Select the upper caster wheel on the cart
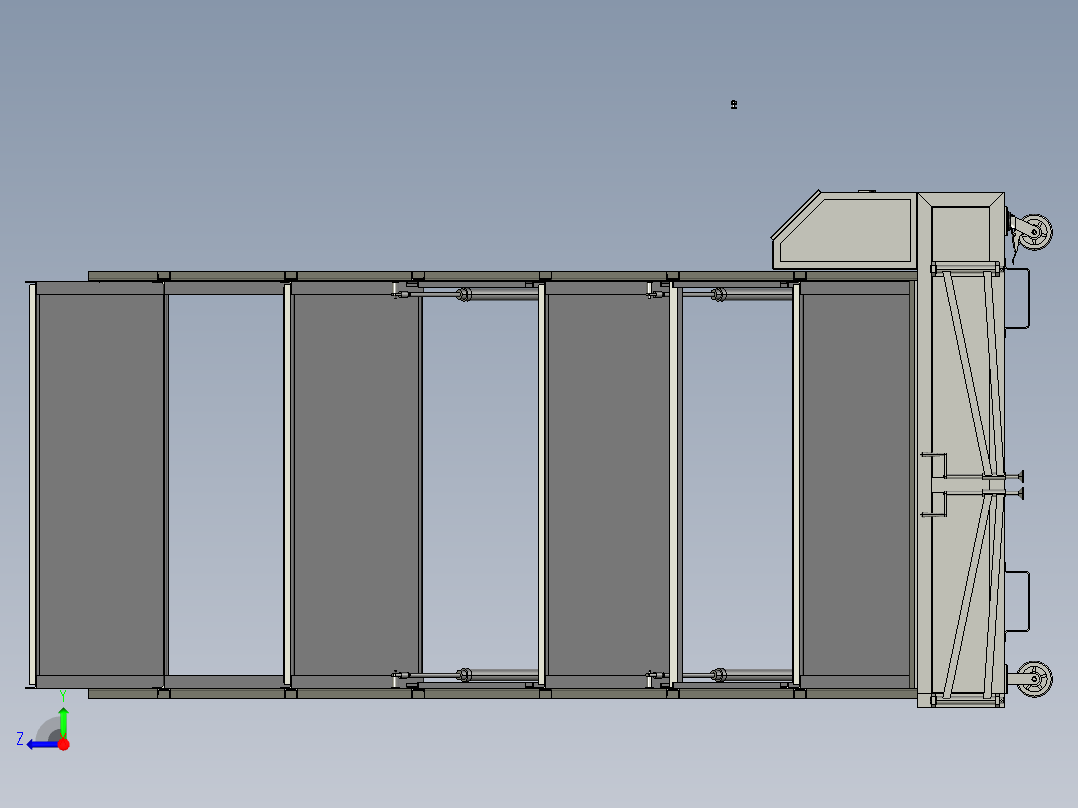 point(1033,232)
